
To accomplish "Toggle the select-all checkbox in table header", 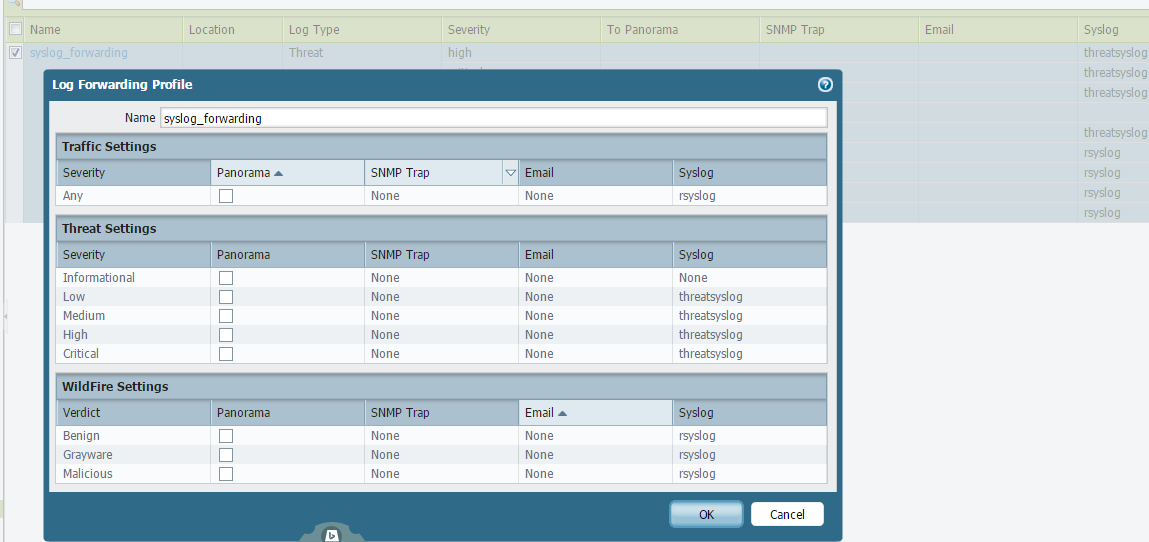I will point(15,30).
